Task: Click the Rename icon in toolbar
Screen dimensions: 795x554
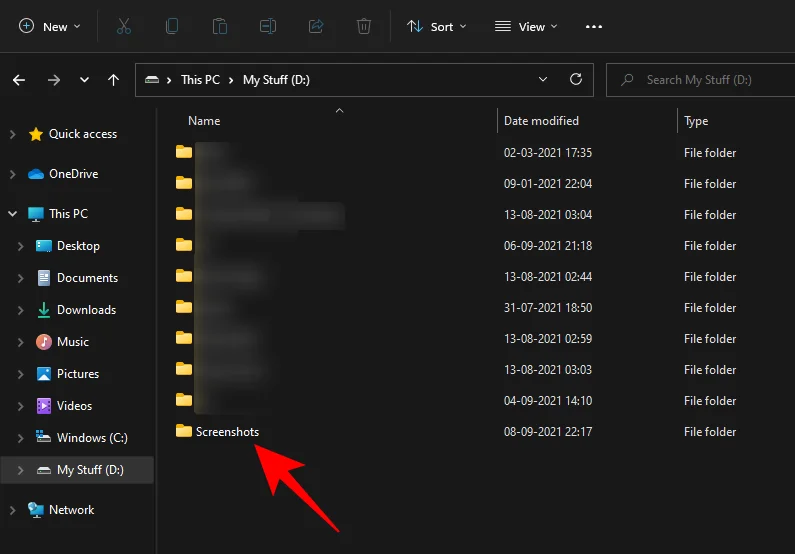Action: (268, 26)
